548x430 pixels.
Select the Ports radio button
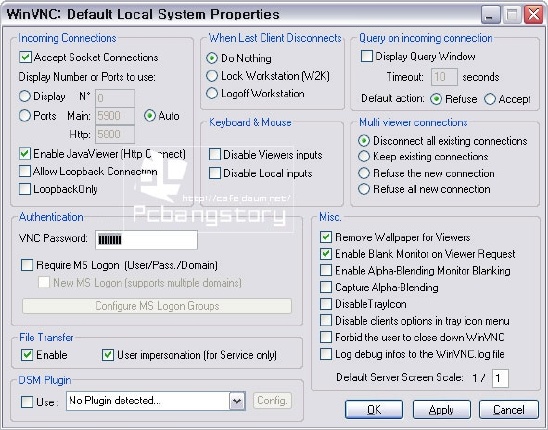coord(24,116)
